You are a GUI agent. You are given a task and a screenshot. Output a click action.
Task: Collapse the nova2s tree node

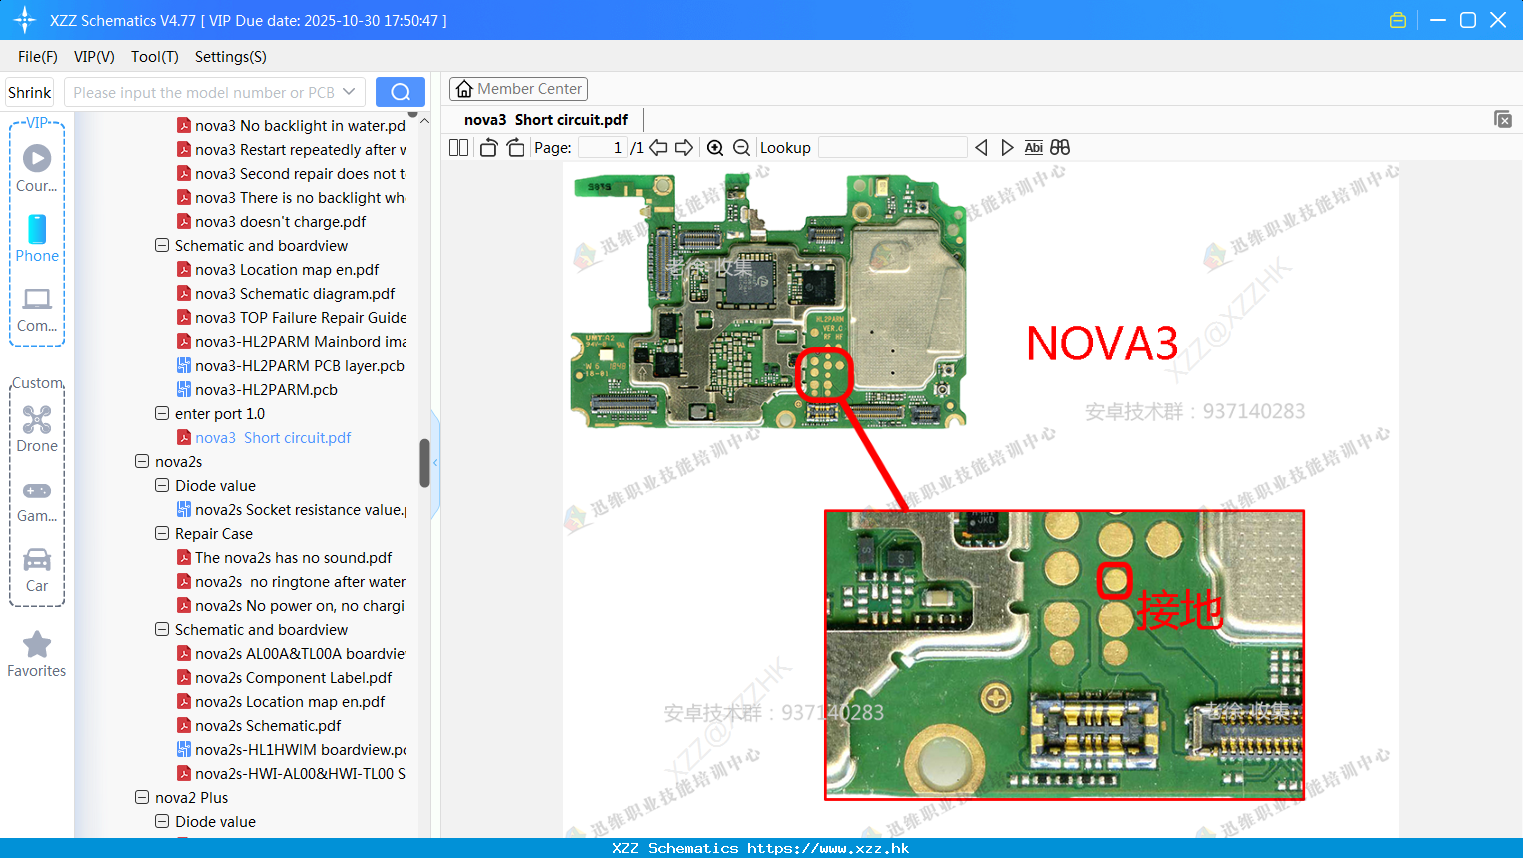coord(142,461)
